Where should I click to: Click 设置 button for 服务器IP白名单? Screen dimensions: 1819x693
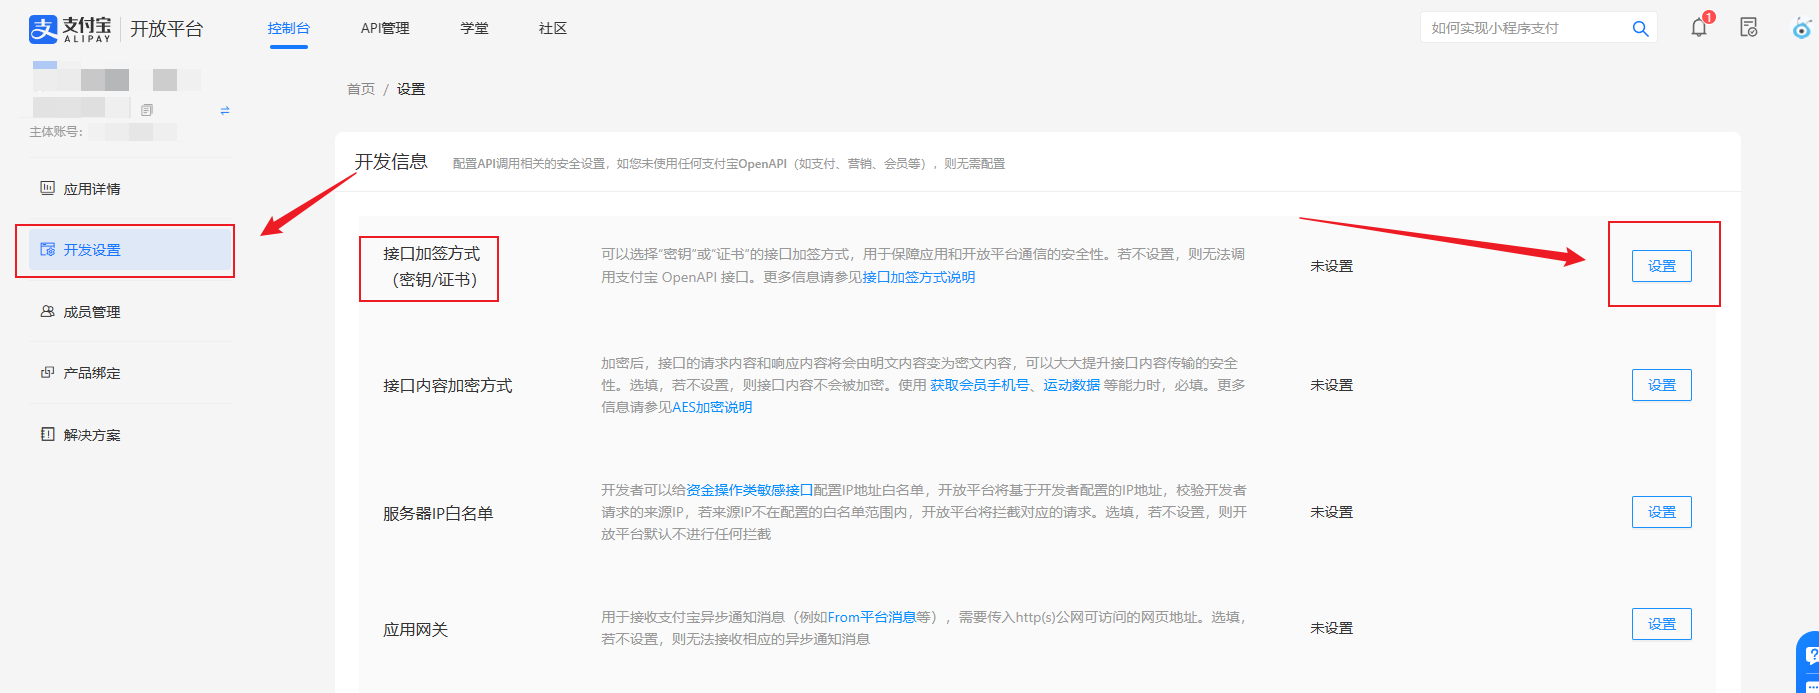tap(1661, 512)
